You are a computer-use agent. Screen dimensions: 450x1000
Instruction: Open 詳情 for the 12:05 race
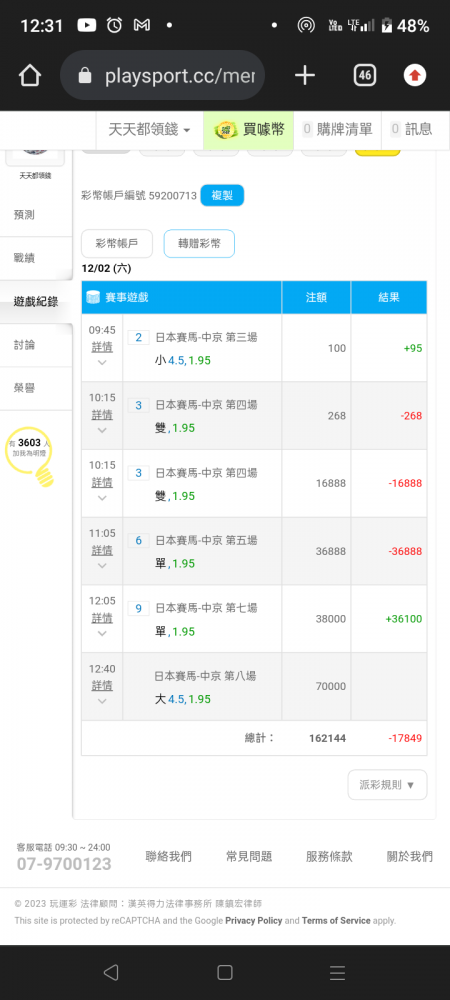pyautogui.click(x=102, y=618)
